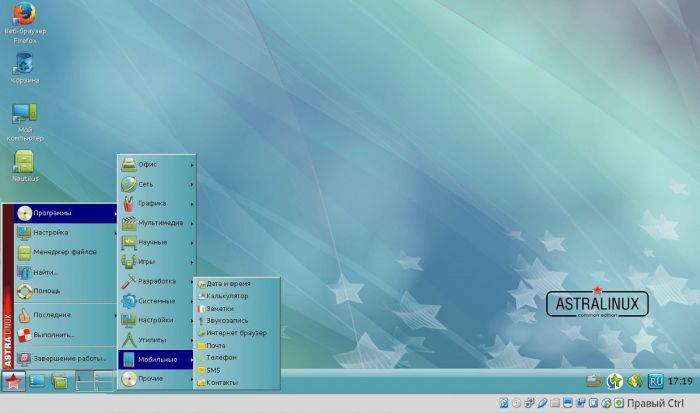Screen dimensions: 700x413
Task: Open SMS in the Мобильные submenu
Action: tap(237, 370)
